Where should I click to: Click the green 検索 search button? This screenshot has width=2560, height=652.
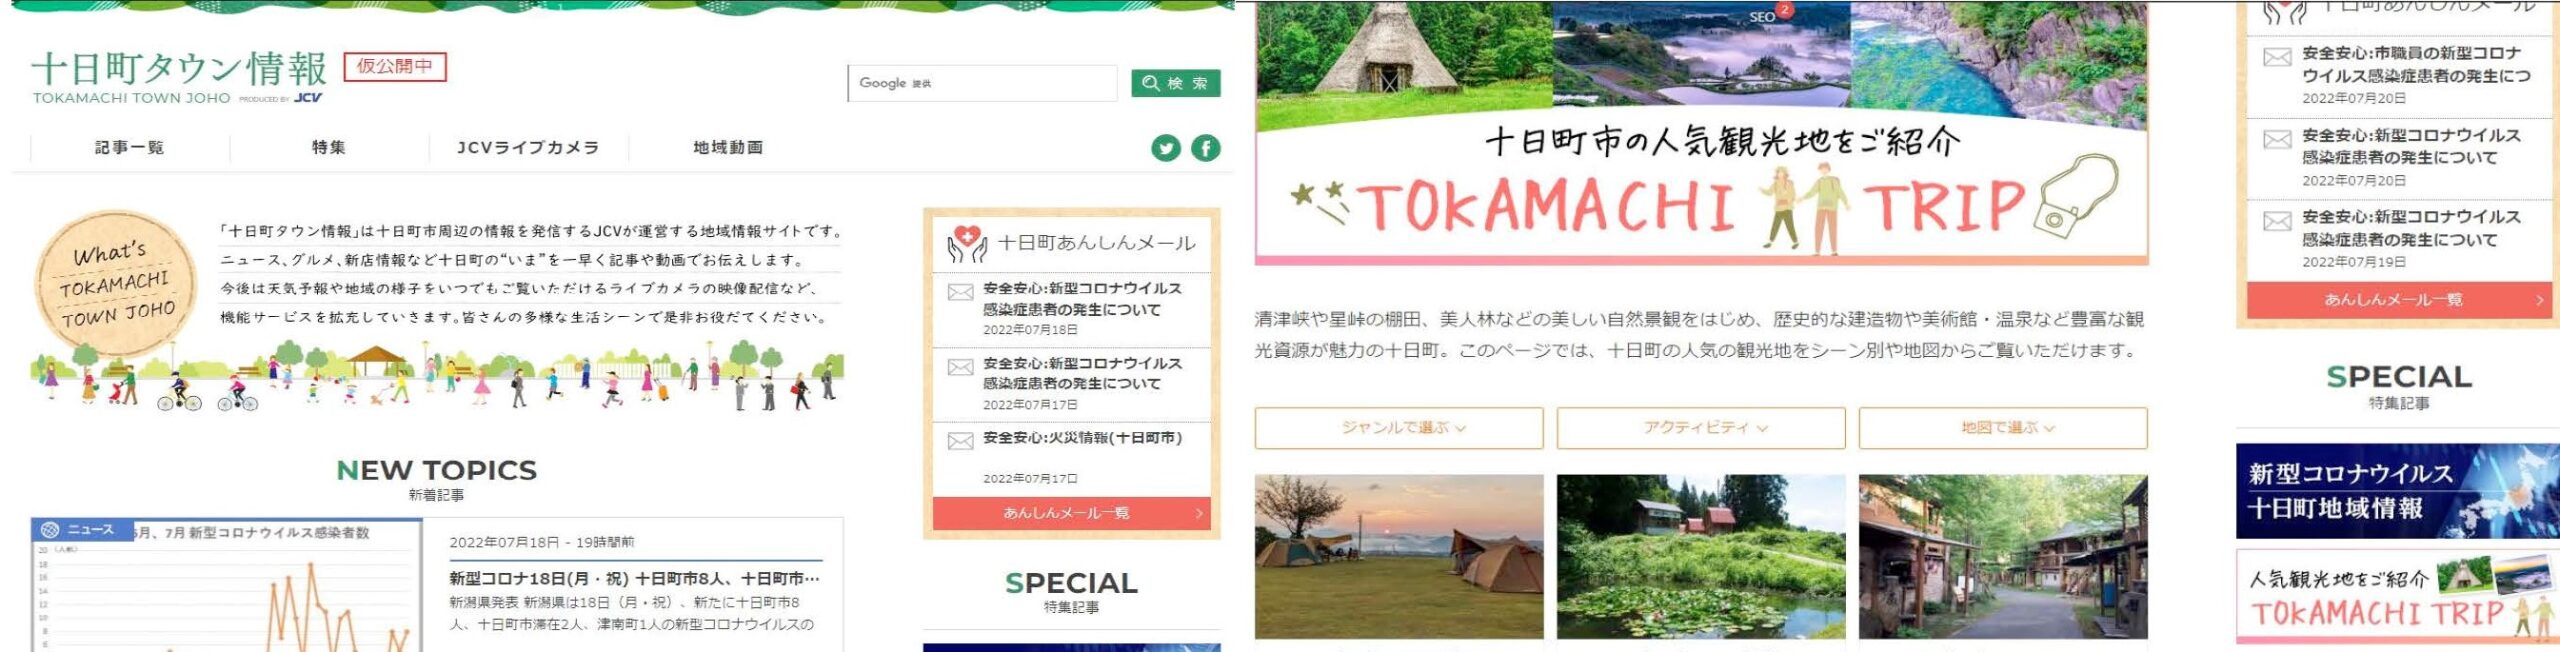(x=1176, y=83)
